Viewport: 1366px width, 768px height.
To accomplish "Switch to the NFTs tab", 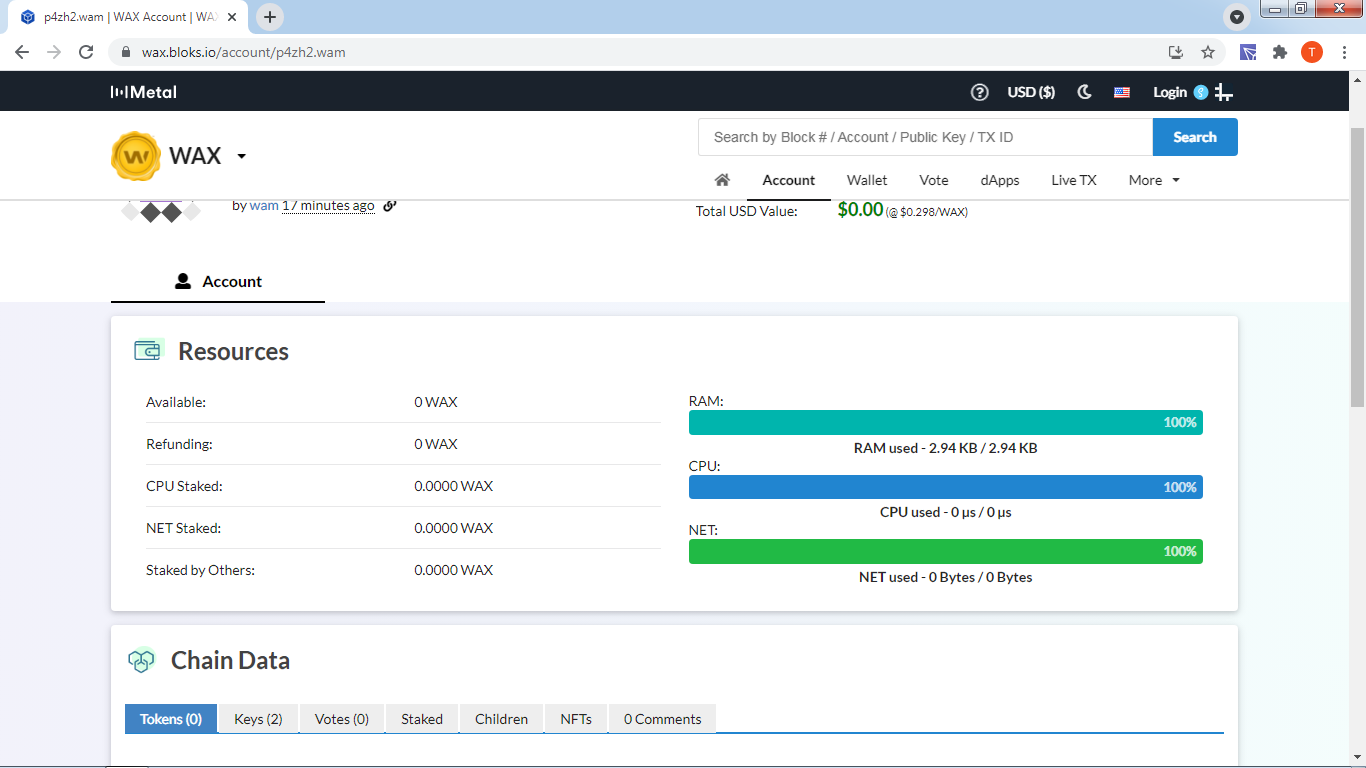I will 576,719.
